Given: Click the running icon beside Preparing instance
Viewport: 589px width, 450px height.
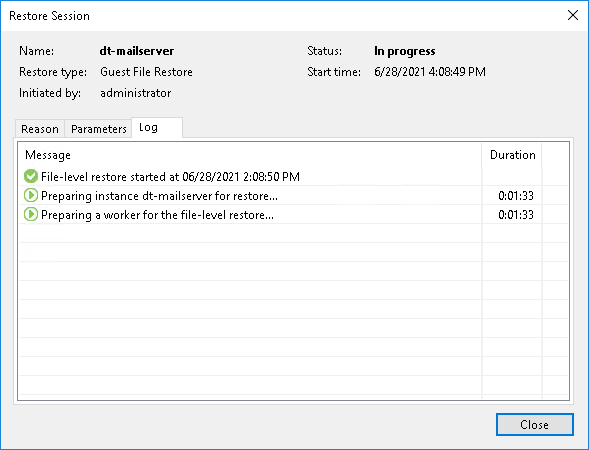Looking at the screenshot, I should (x=31, y=195).
